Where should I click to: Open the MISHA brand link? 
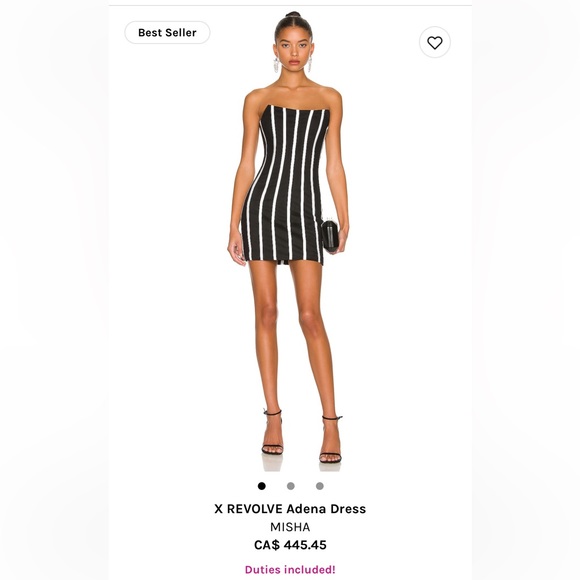pos(290,527)
